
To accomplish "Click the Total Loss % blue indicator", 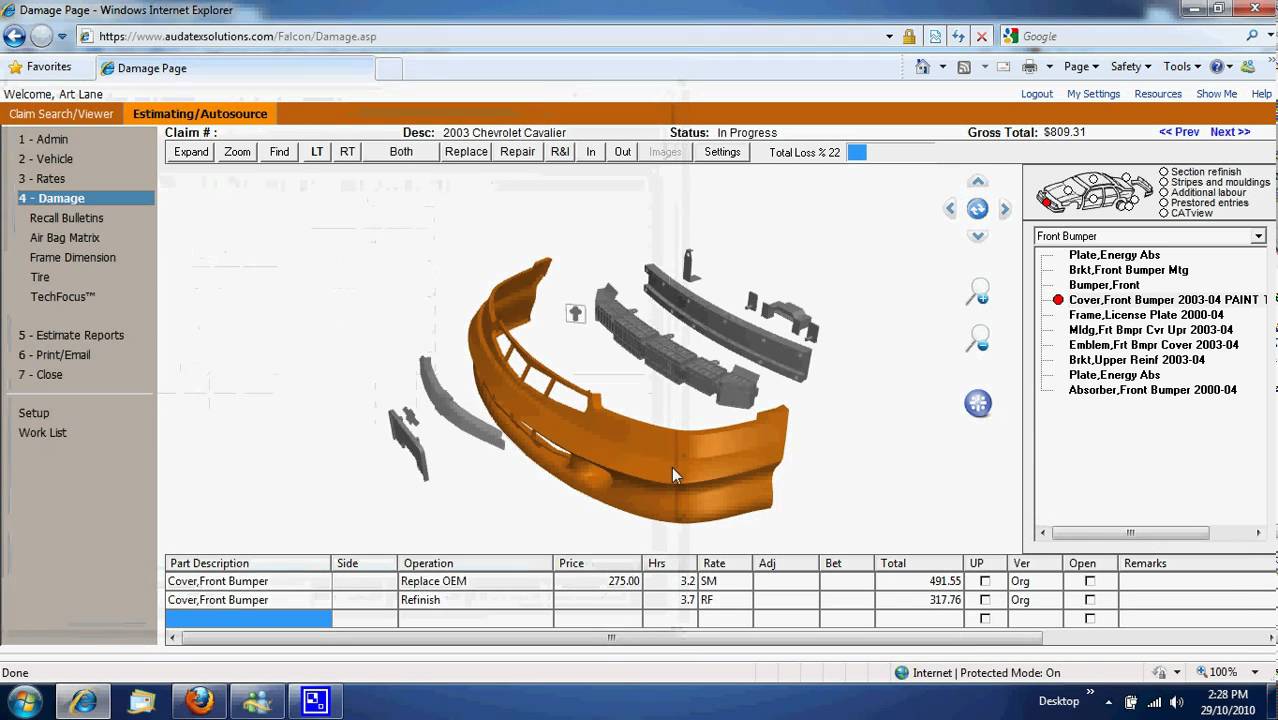I will click(x=857, y=152).
